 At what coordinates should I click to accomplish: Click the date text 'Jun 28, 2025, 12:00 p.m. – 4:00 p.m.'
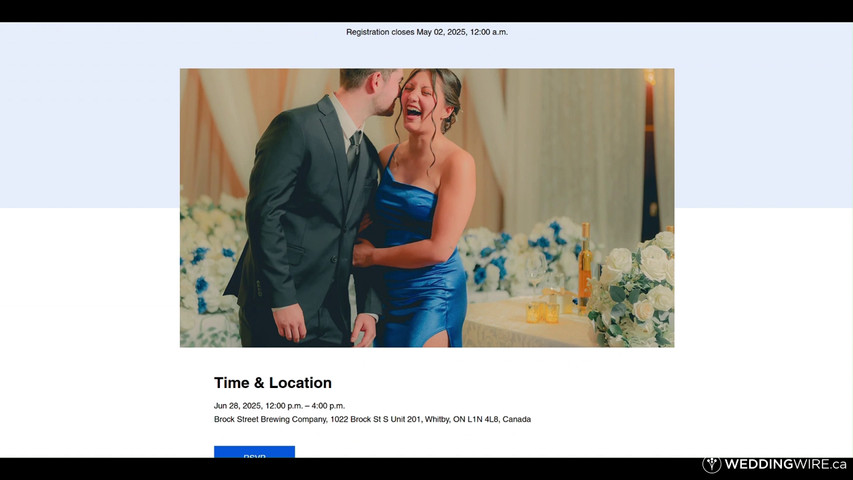[279, 405]
